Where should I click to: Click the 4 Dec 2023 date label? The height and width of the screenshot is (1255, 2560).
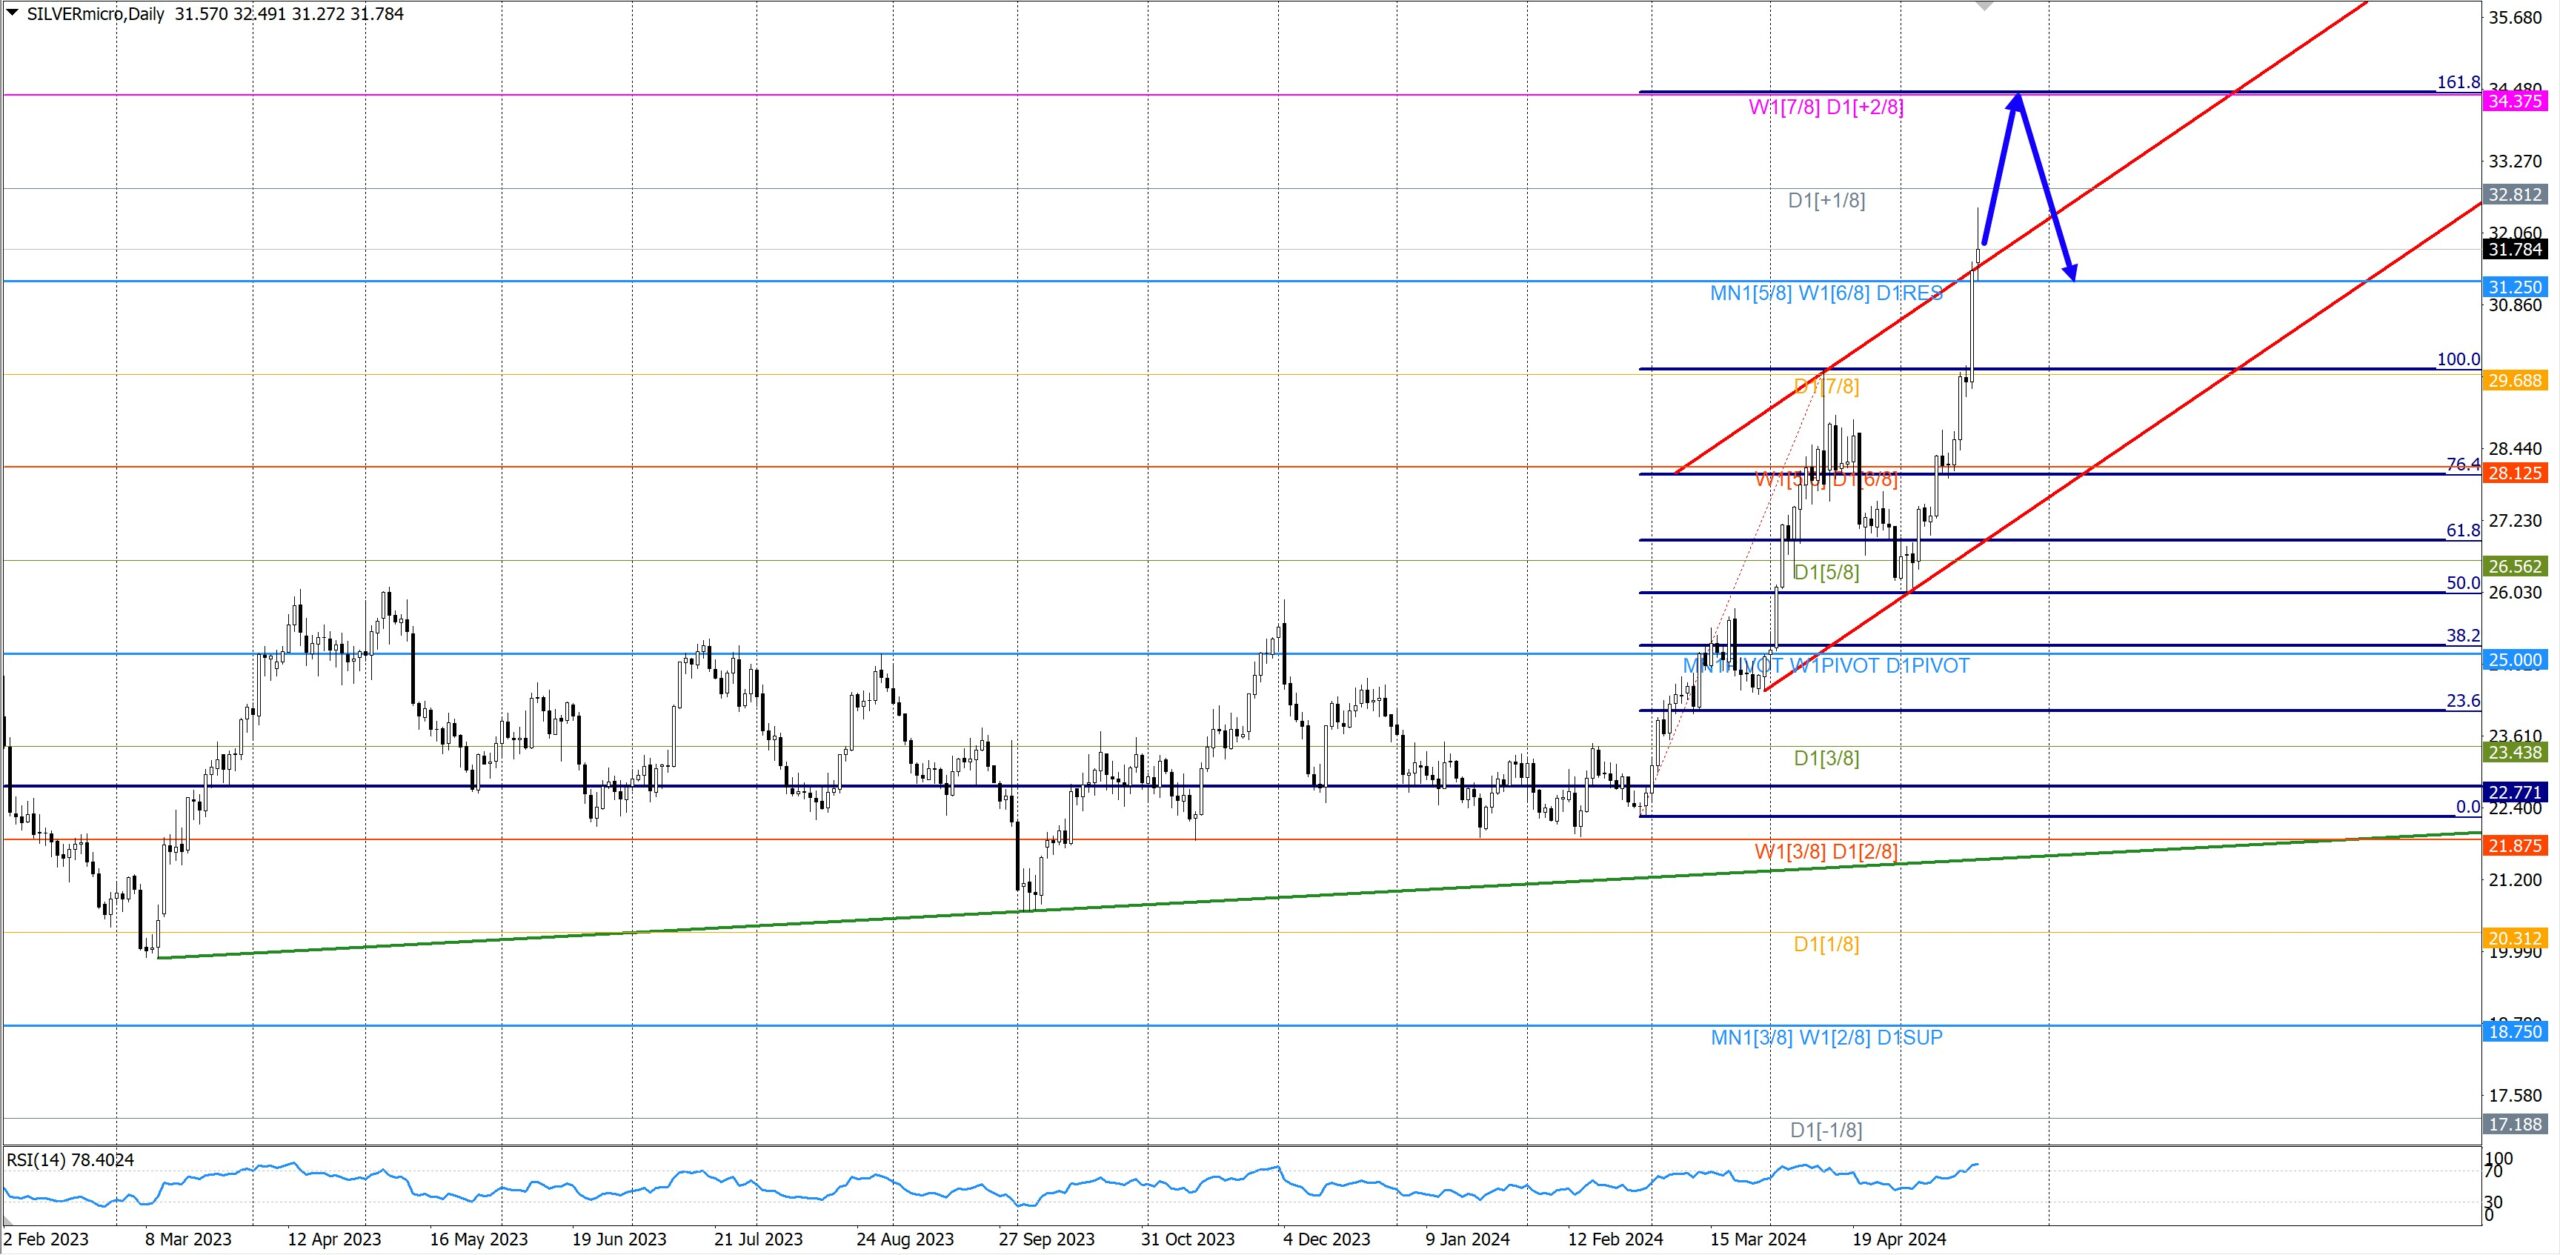1326,1239
